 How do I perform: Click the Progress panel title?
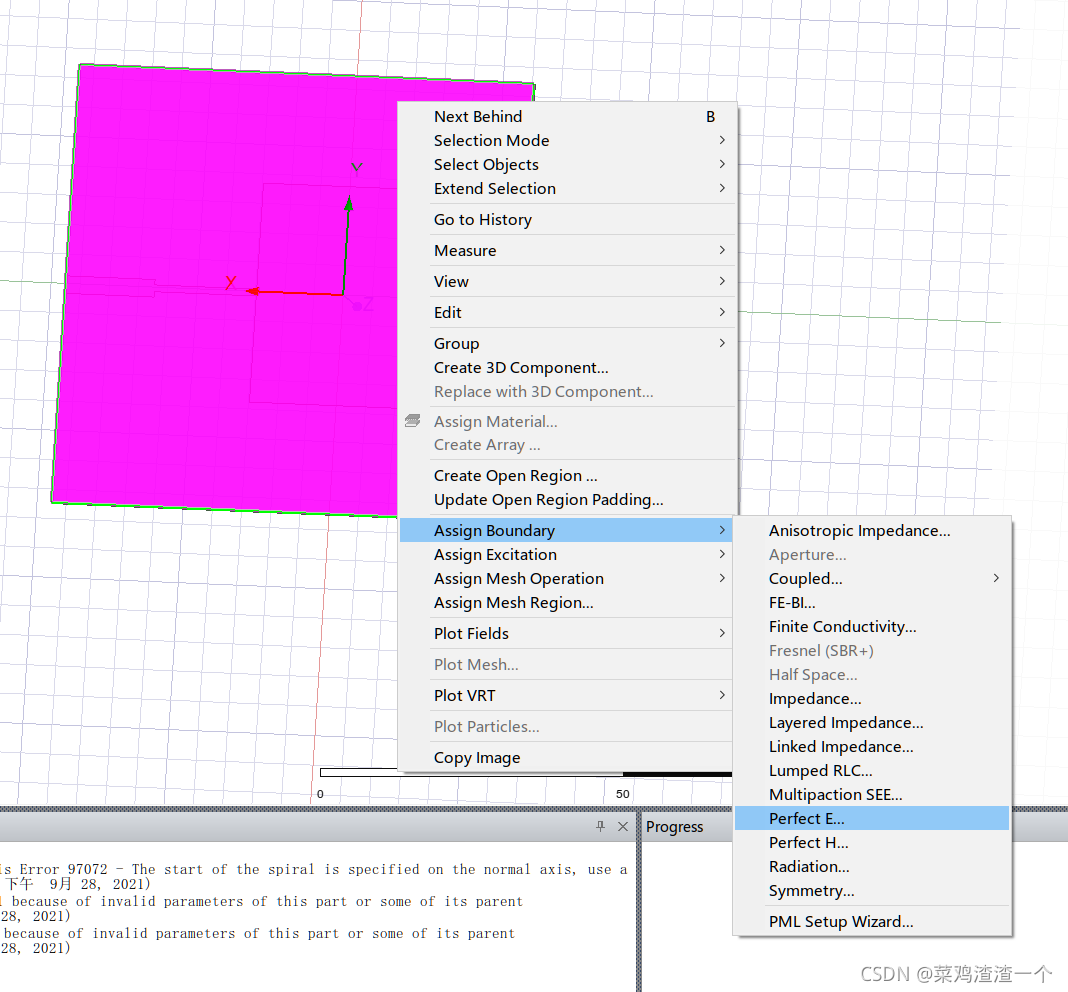pos(674,826)
